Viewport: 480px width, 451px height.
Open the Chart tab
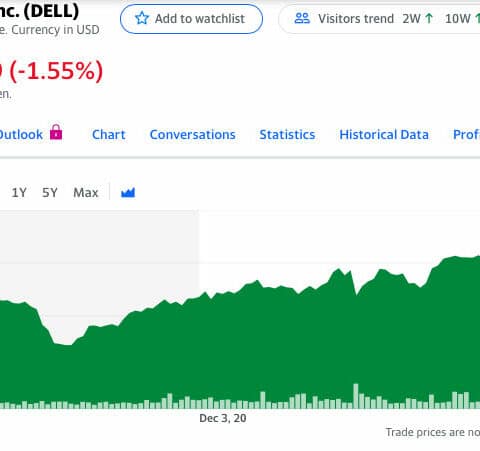[x=109, y=135]
